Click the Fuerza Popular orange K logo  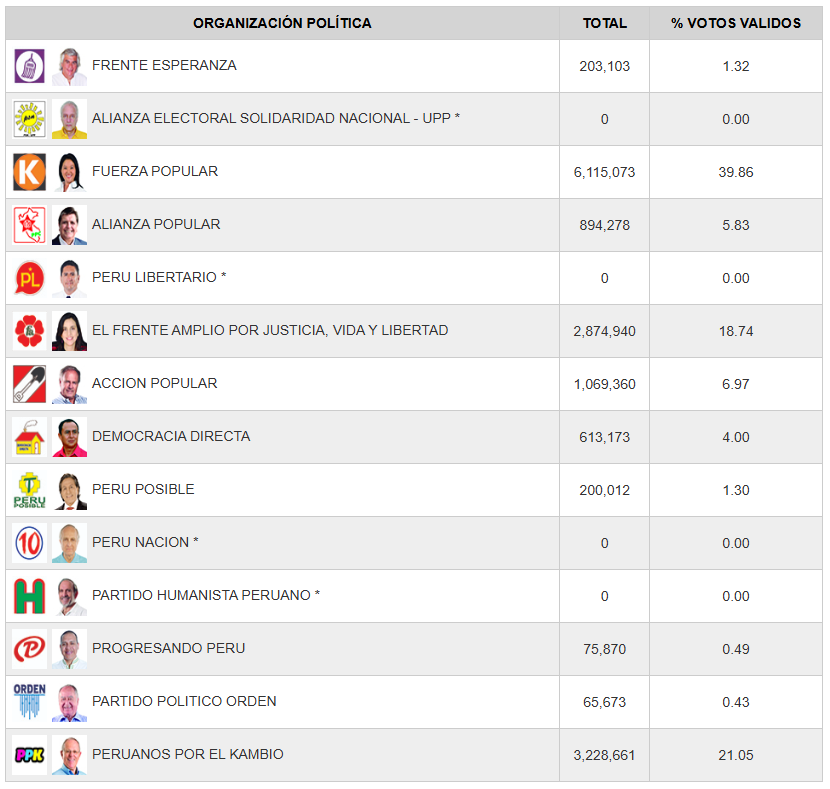pyautogui.click(x=30, y=172)
